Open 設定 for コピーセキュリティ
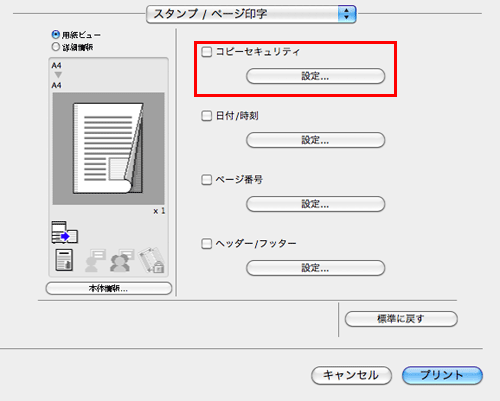The width and height of the screenshot is (500, 401). point(315,76)
